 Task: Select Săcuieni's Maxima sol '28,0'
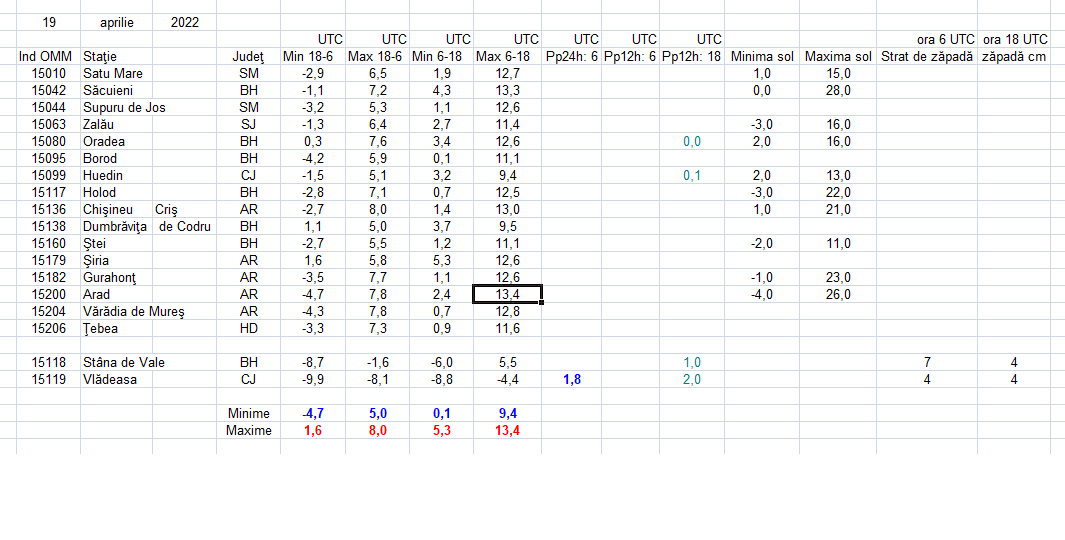click(x=838, y=90)
